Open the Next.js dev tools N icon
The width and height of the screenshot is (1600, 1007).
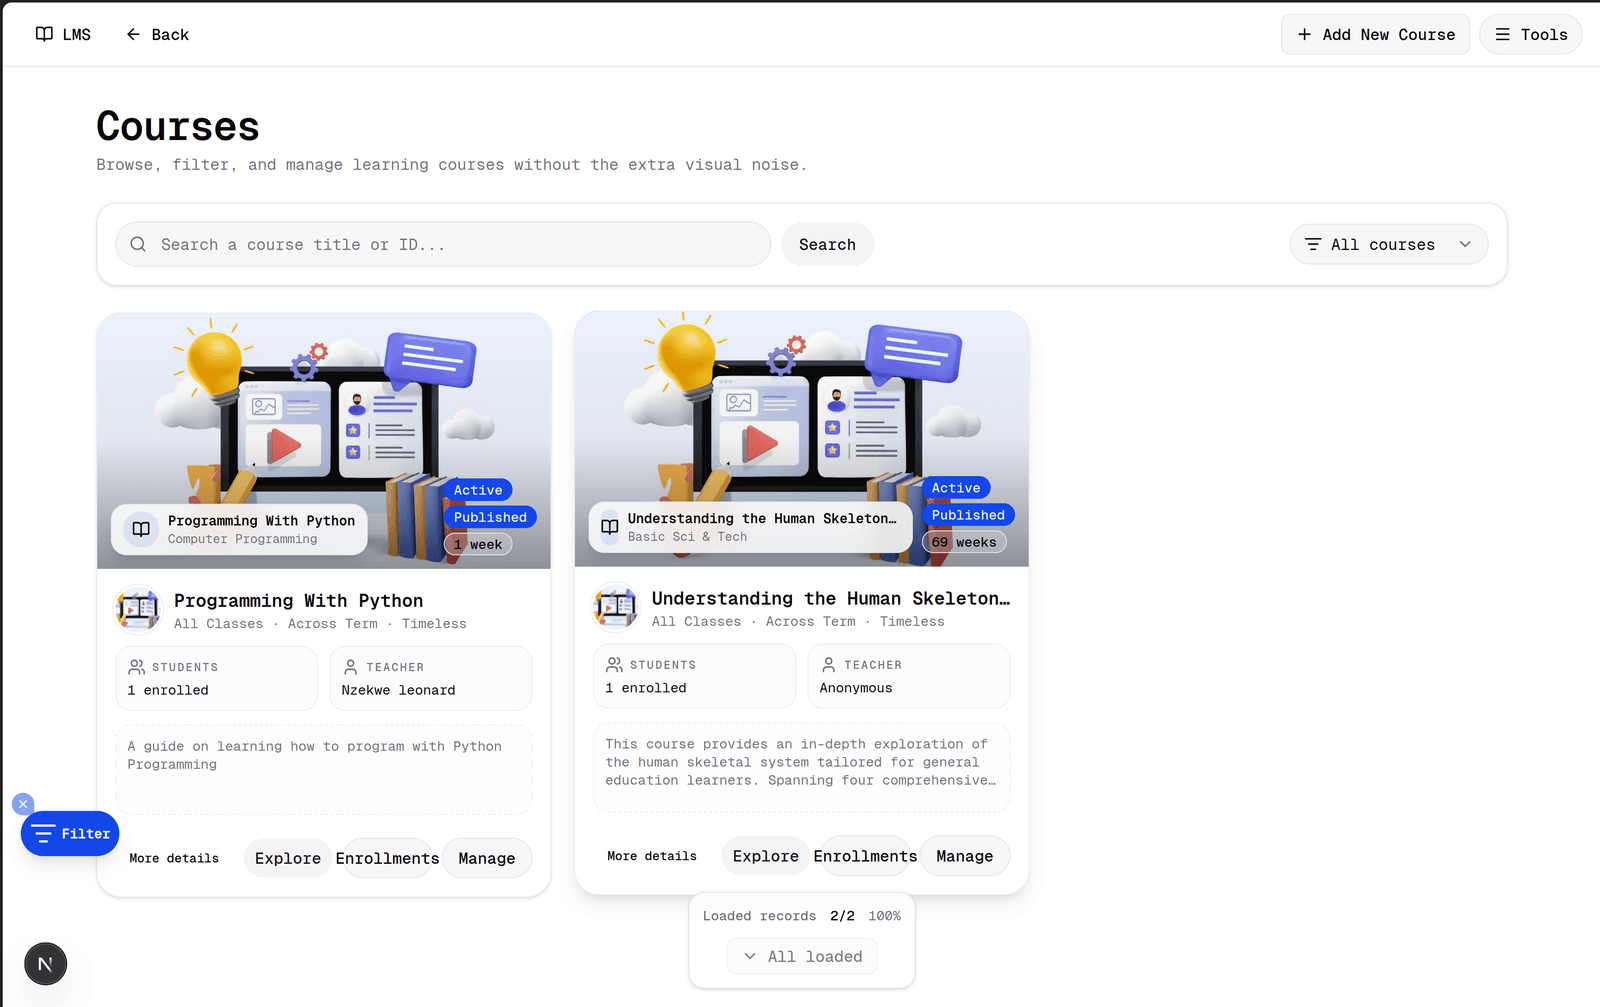click(x=45, y=964)
